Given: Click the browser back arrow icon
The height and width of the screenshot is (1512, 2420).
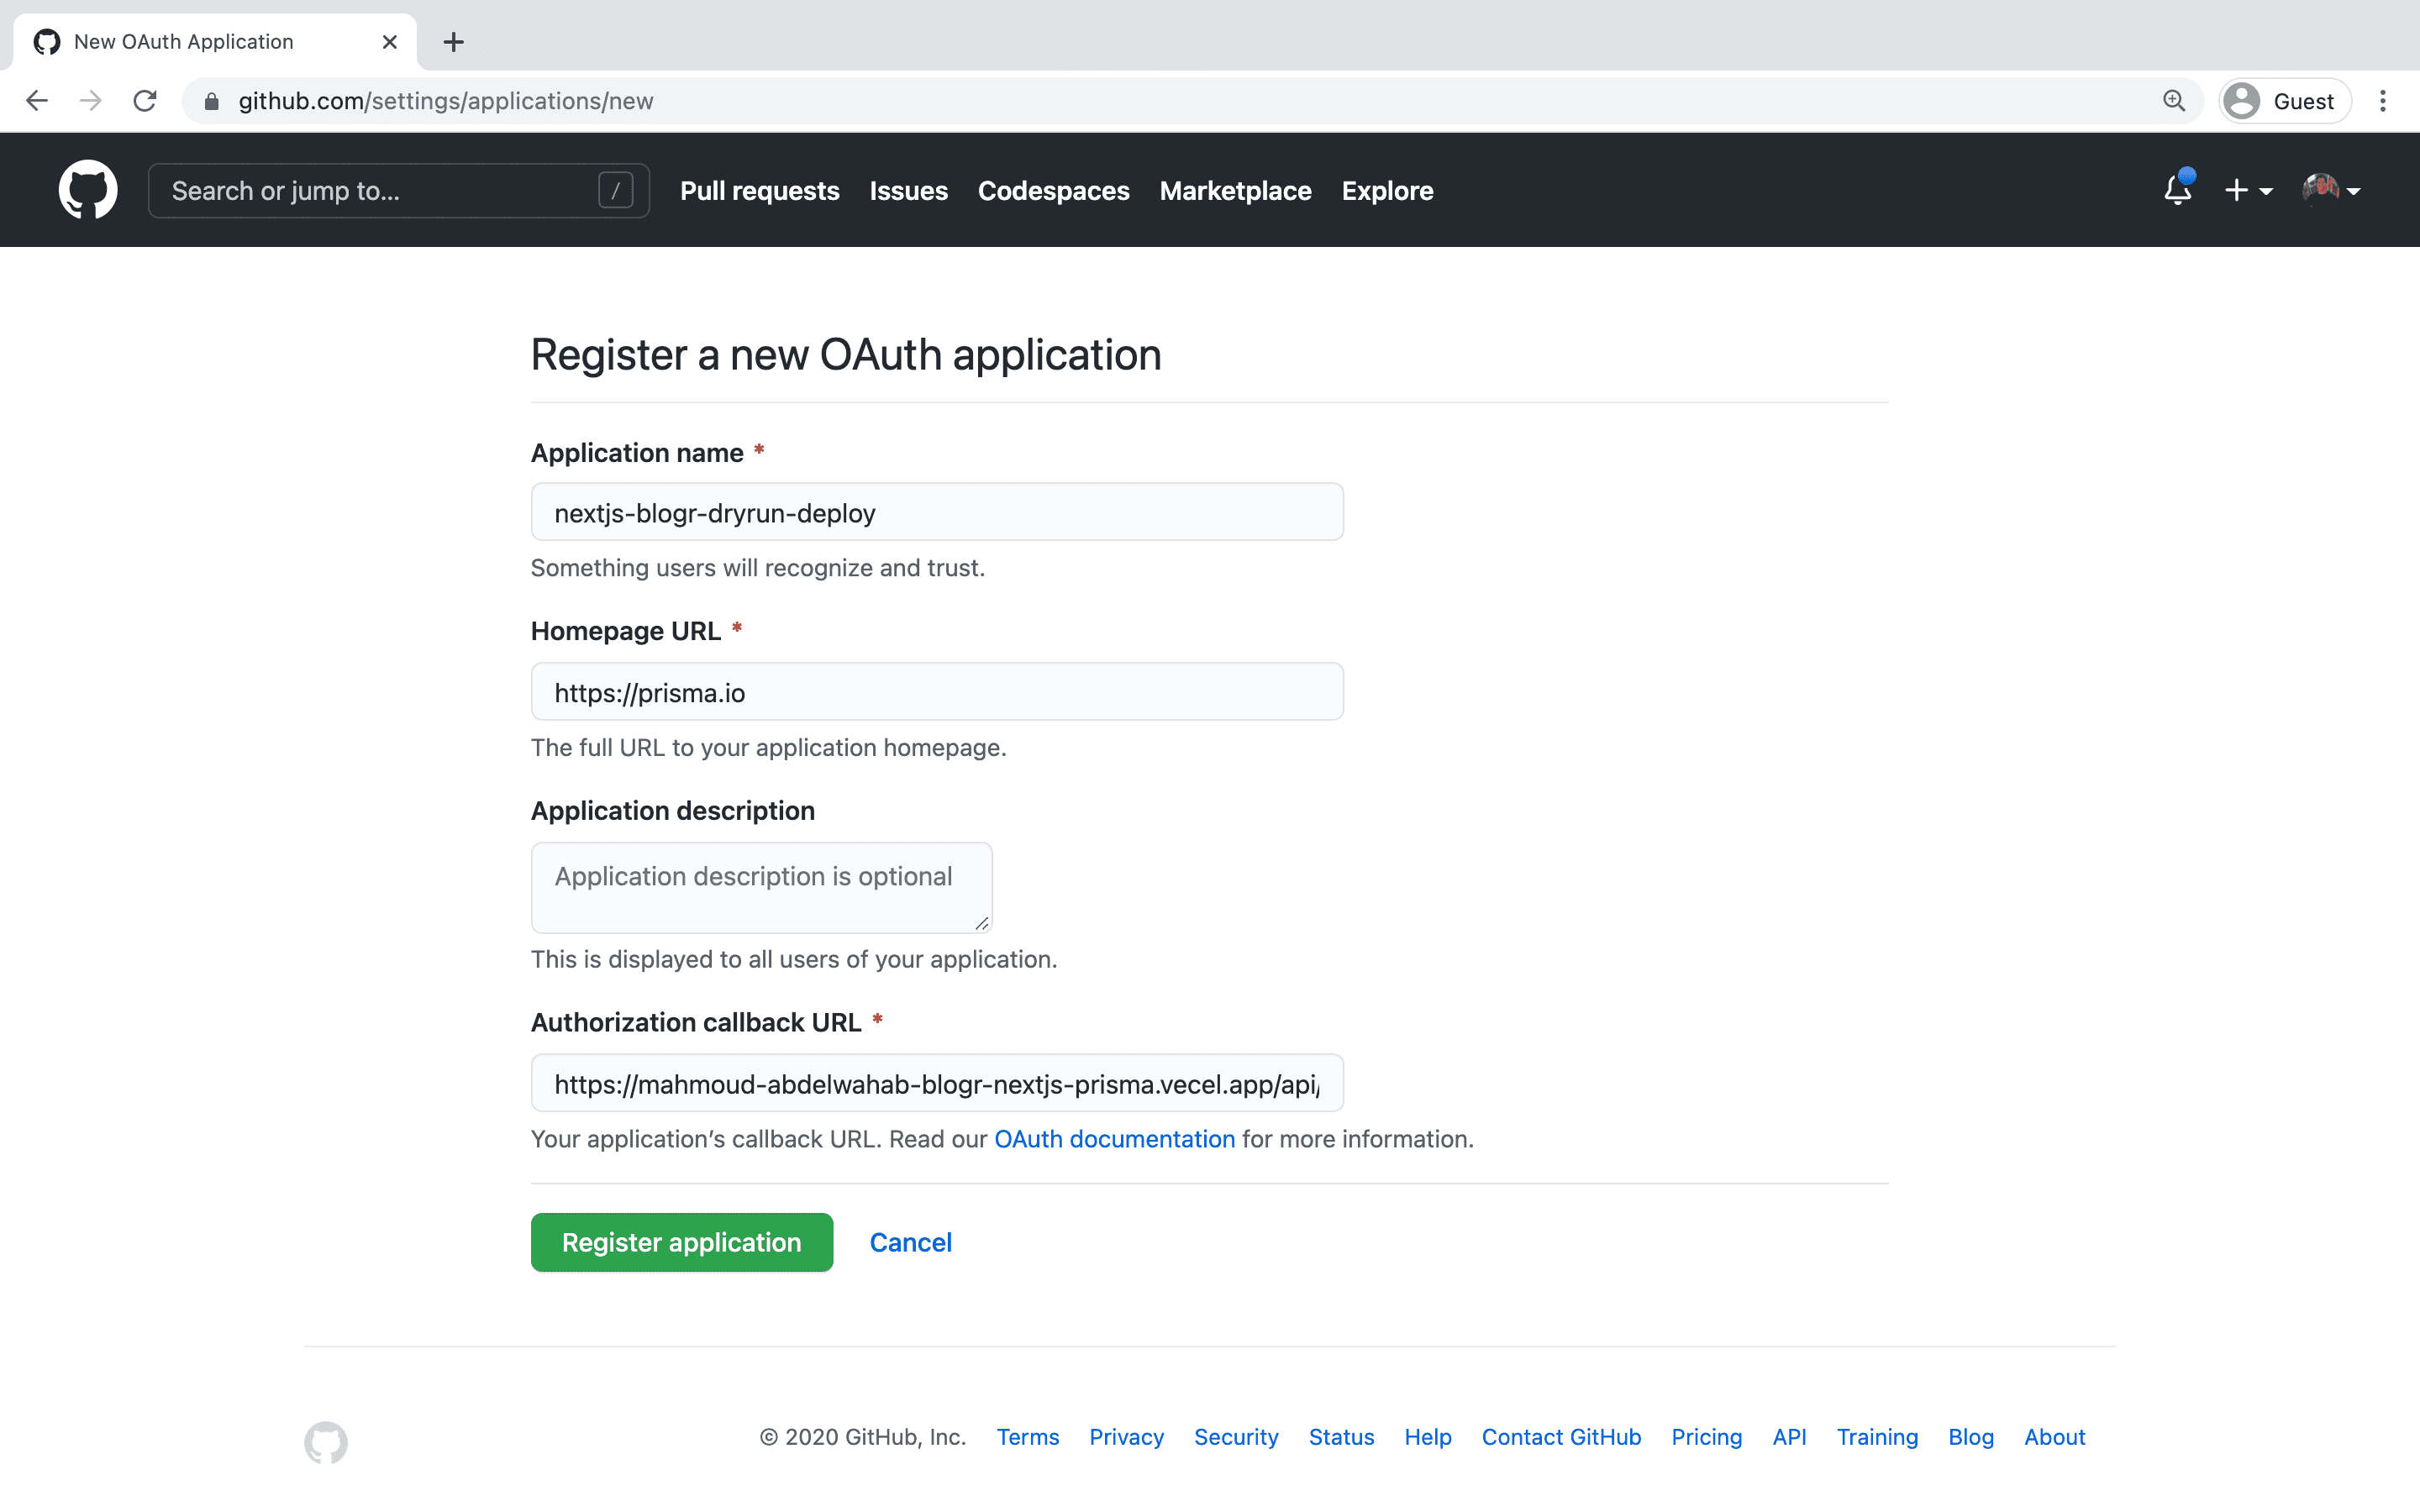Looking at the screenshot, I should pyautogui.click(x=37, y=99).
